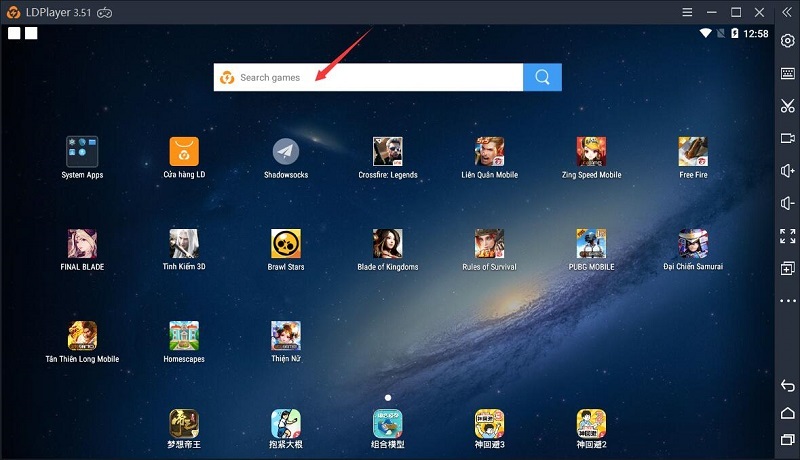Open multi-instance add window icon
The height and width of the screenshot is (460, 800).
click(x=787, y=268)
